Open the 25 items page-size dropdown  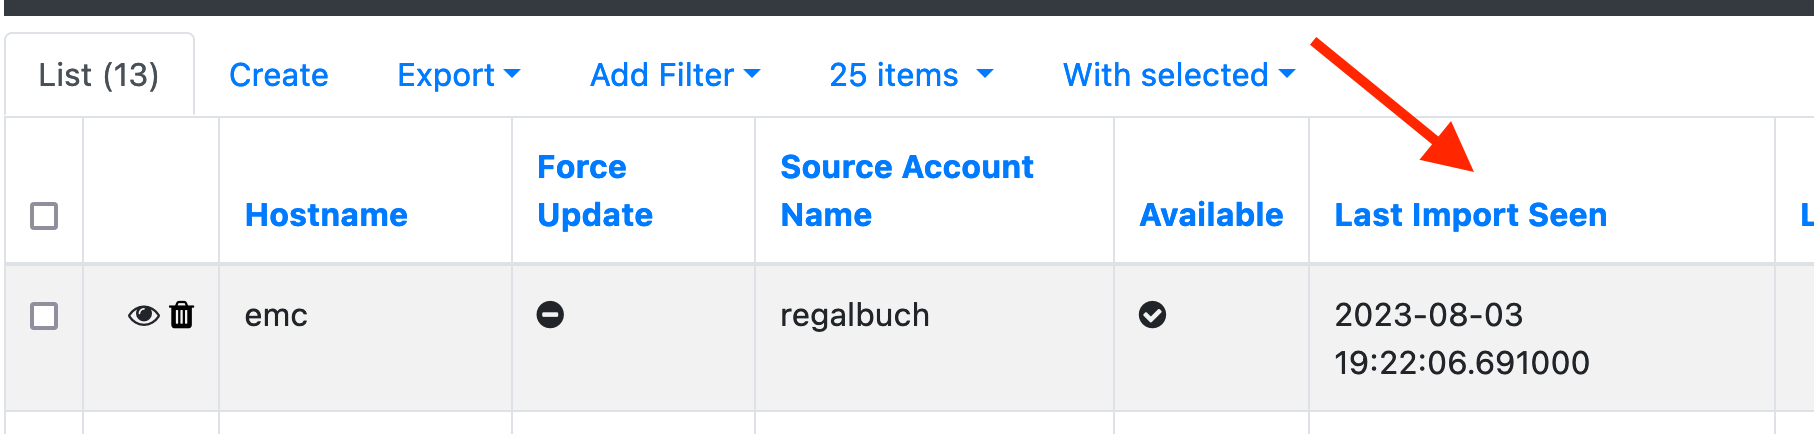[911, 75]
